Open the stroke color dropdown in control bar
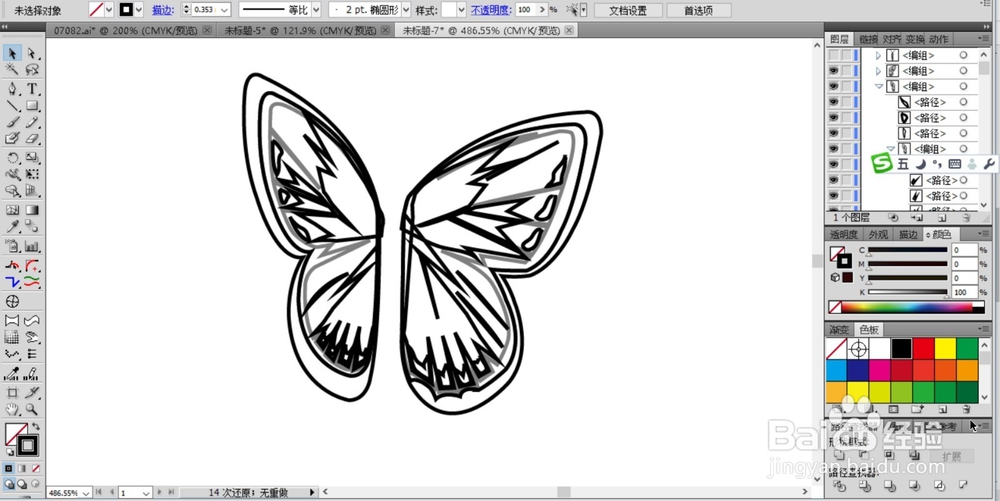1000x501 pixels. click(139, 10)
